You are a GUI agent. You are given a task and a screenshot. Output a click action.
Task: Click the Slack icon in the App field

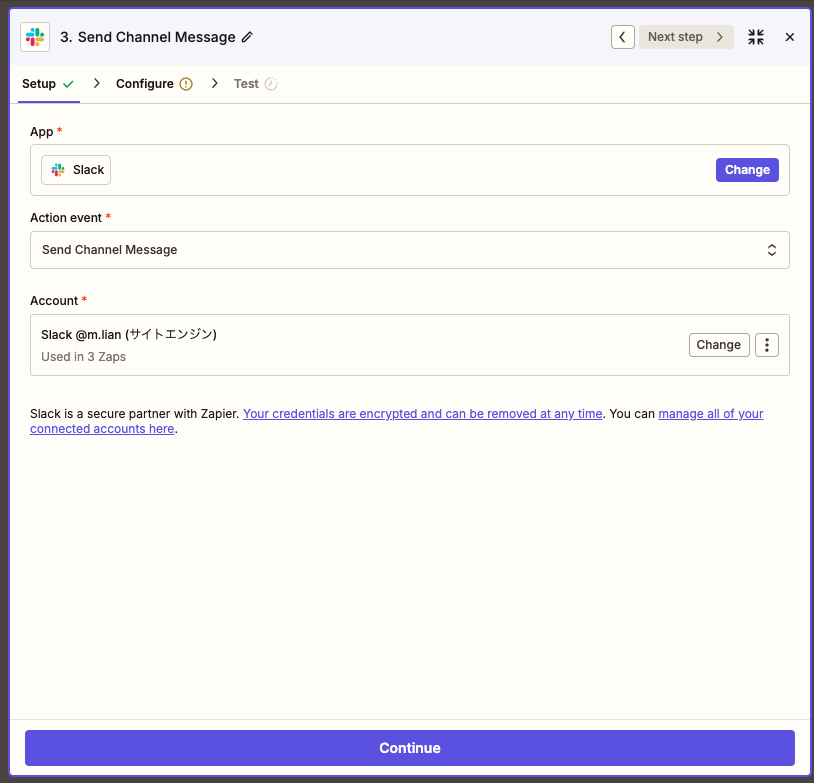tap(58, 170)
